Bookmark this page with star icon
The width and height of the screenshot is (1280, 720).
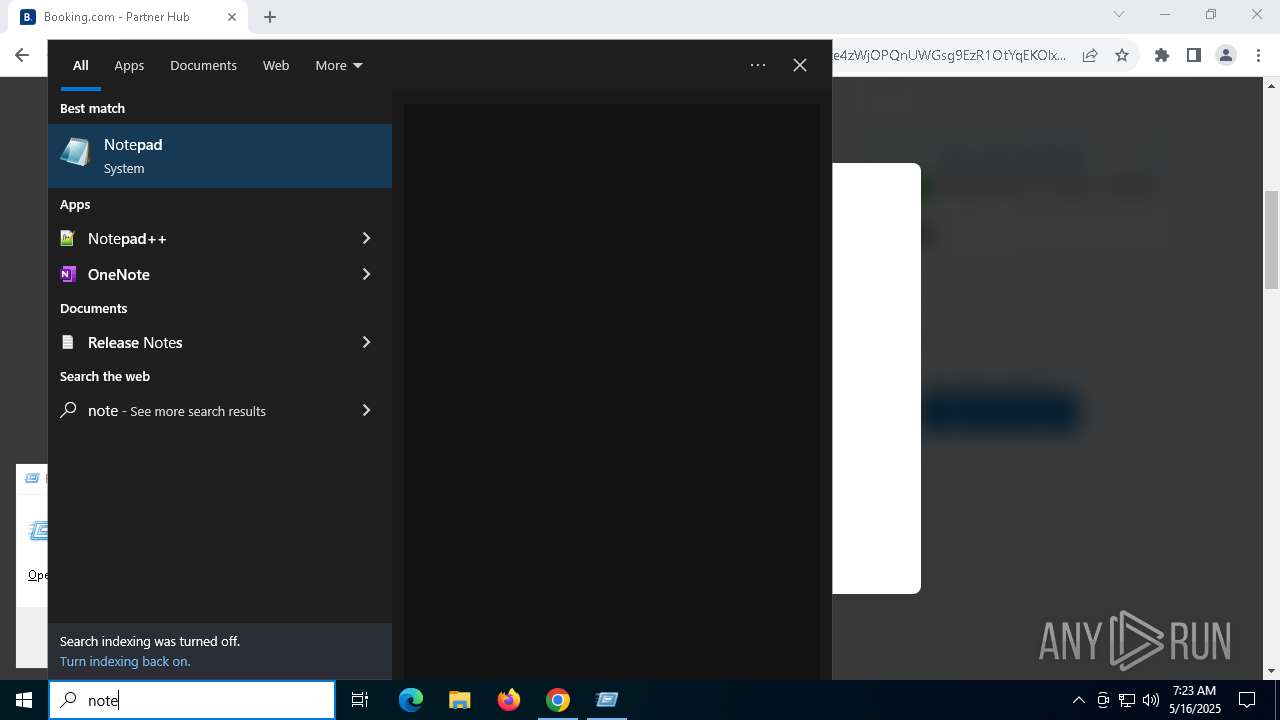(1122, 55)
